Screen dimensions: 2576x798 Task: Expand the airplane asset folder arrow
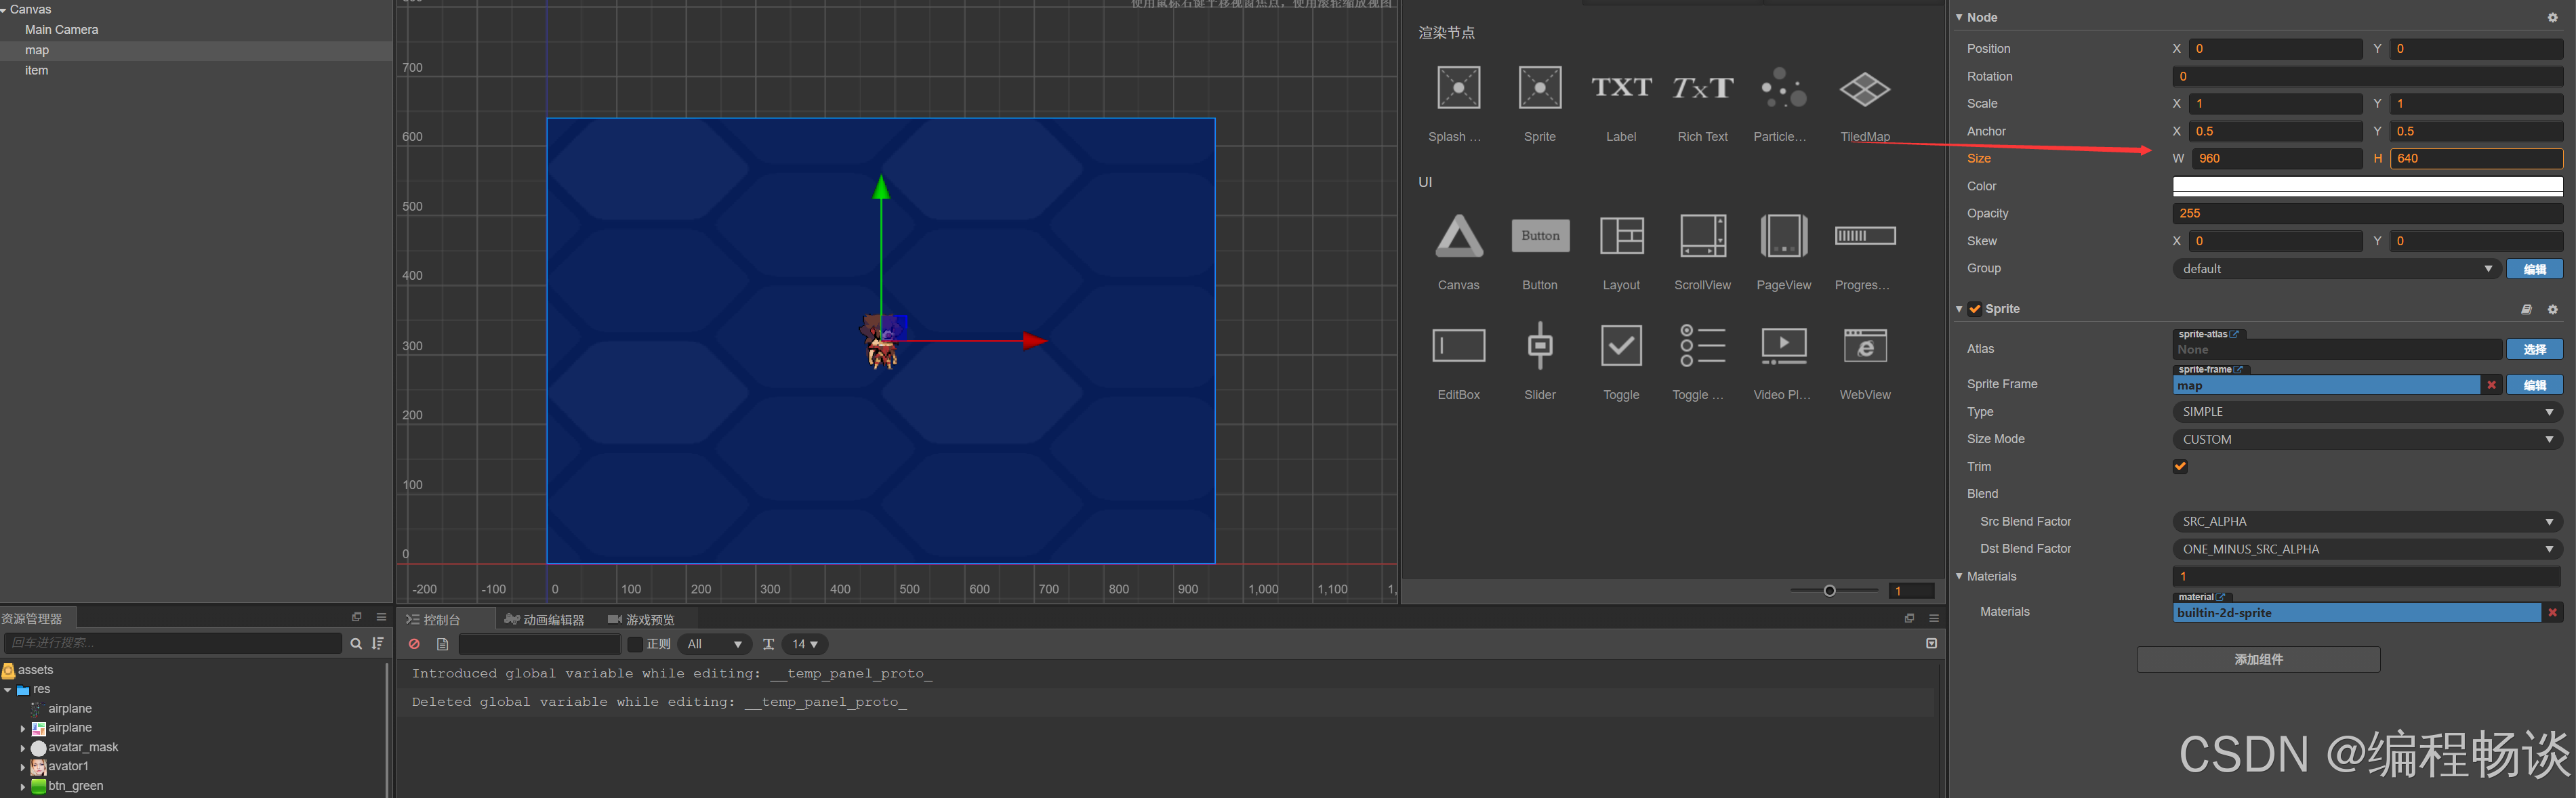tap(23, 728)
